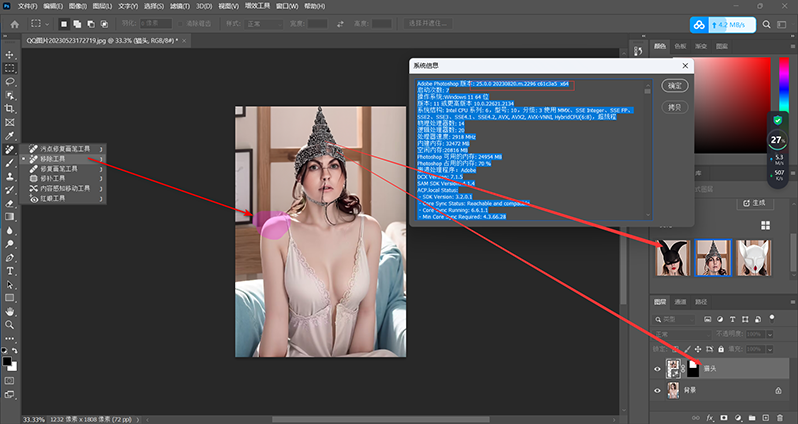Screen dimensions: 798x424
Task: Select the Hand tool
Action: click(x=10, y=312)
